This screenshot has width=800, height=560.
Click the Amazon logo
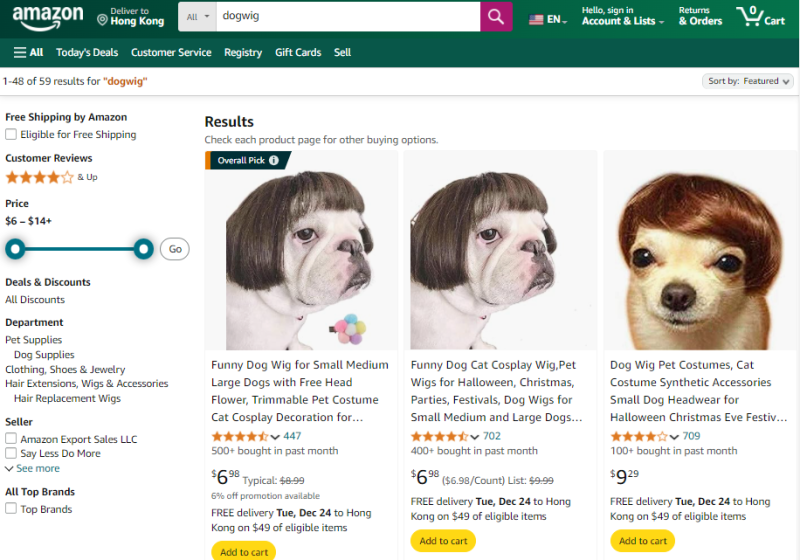coord(47,18)
